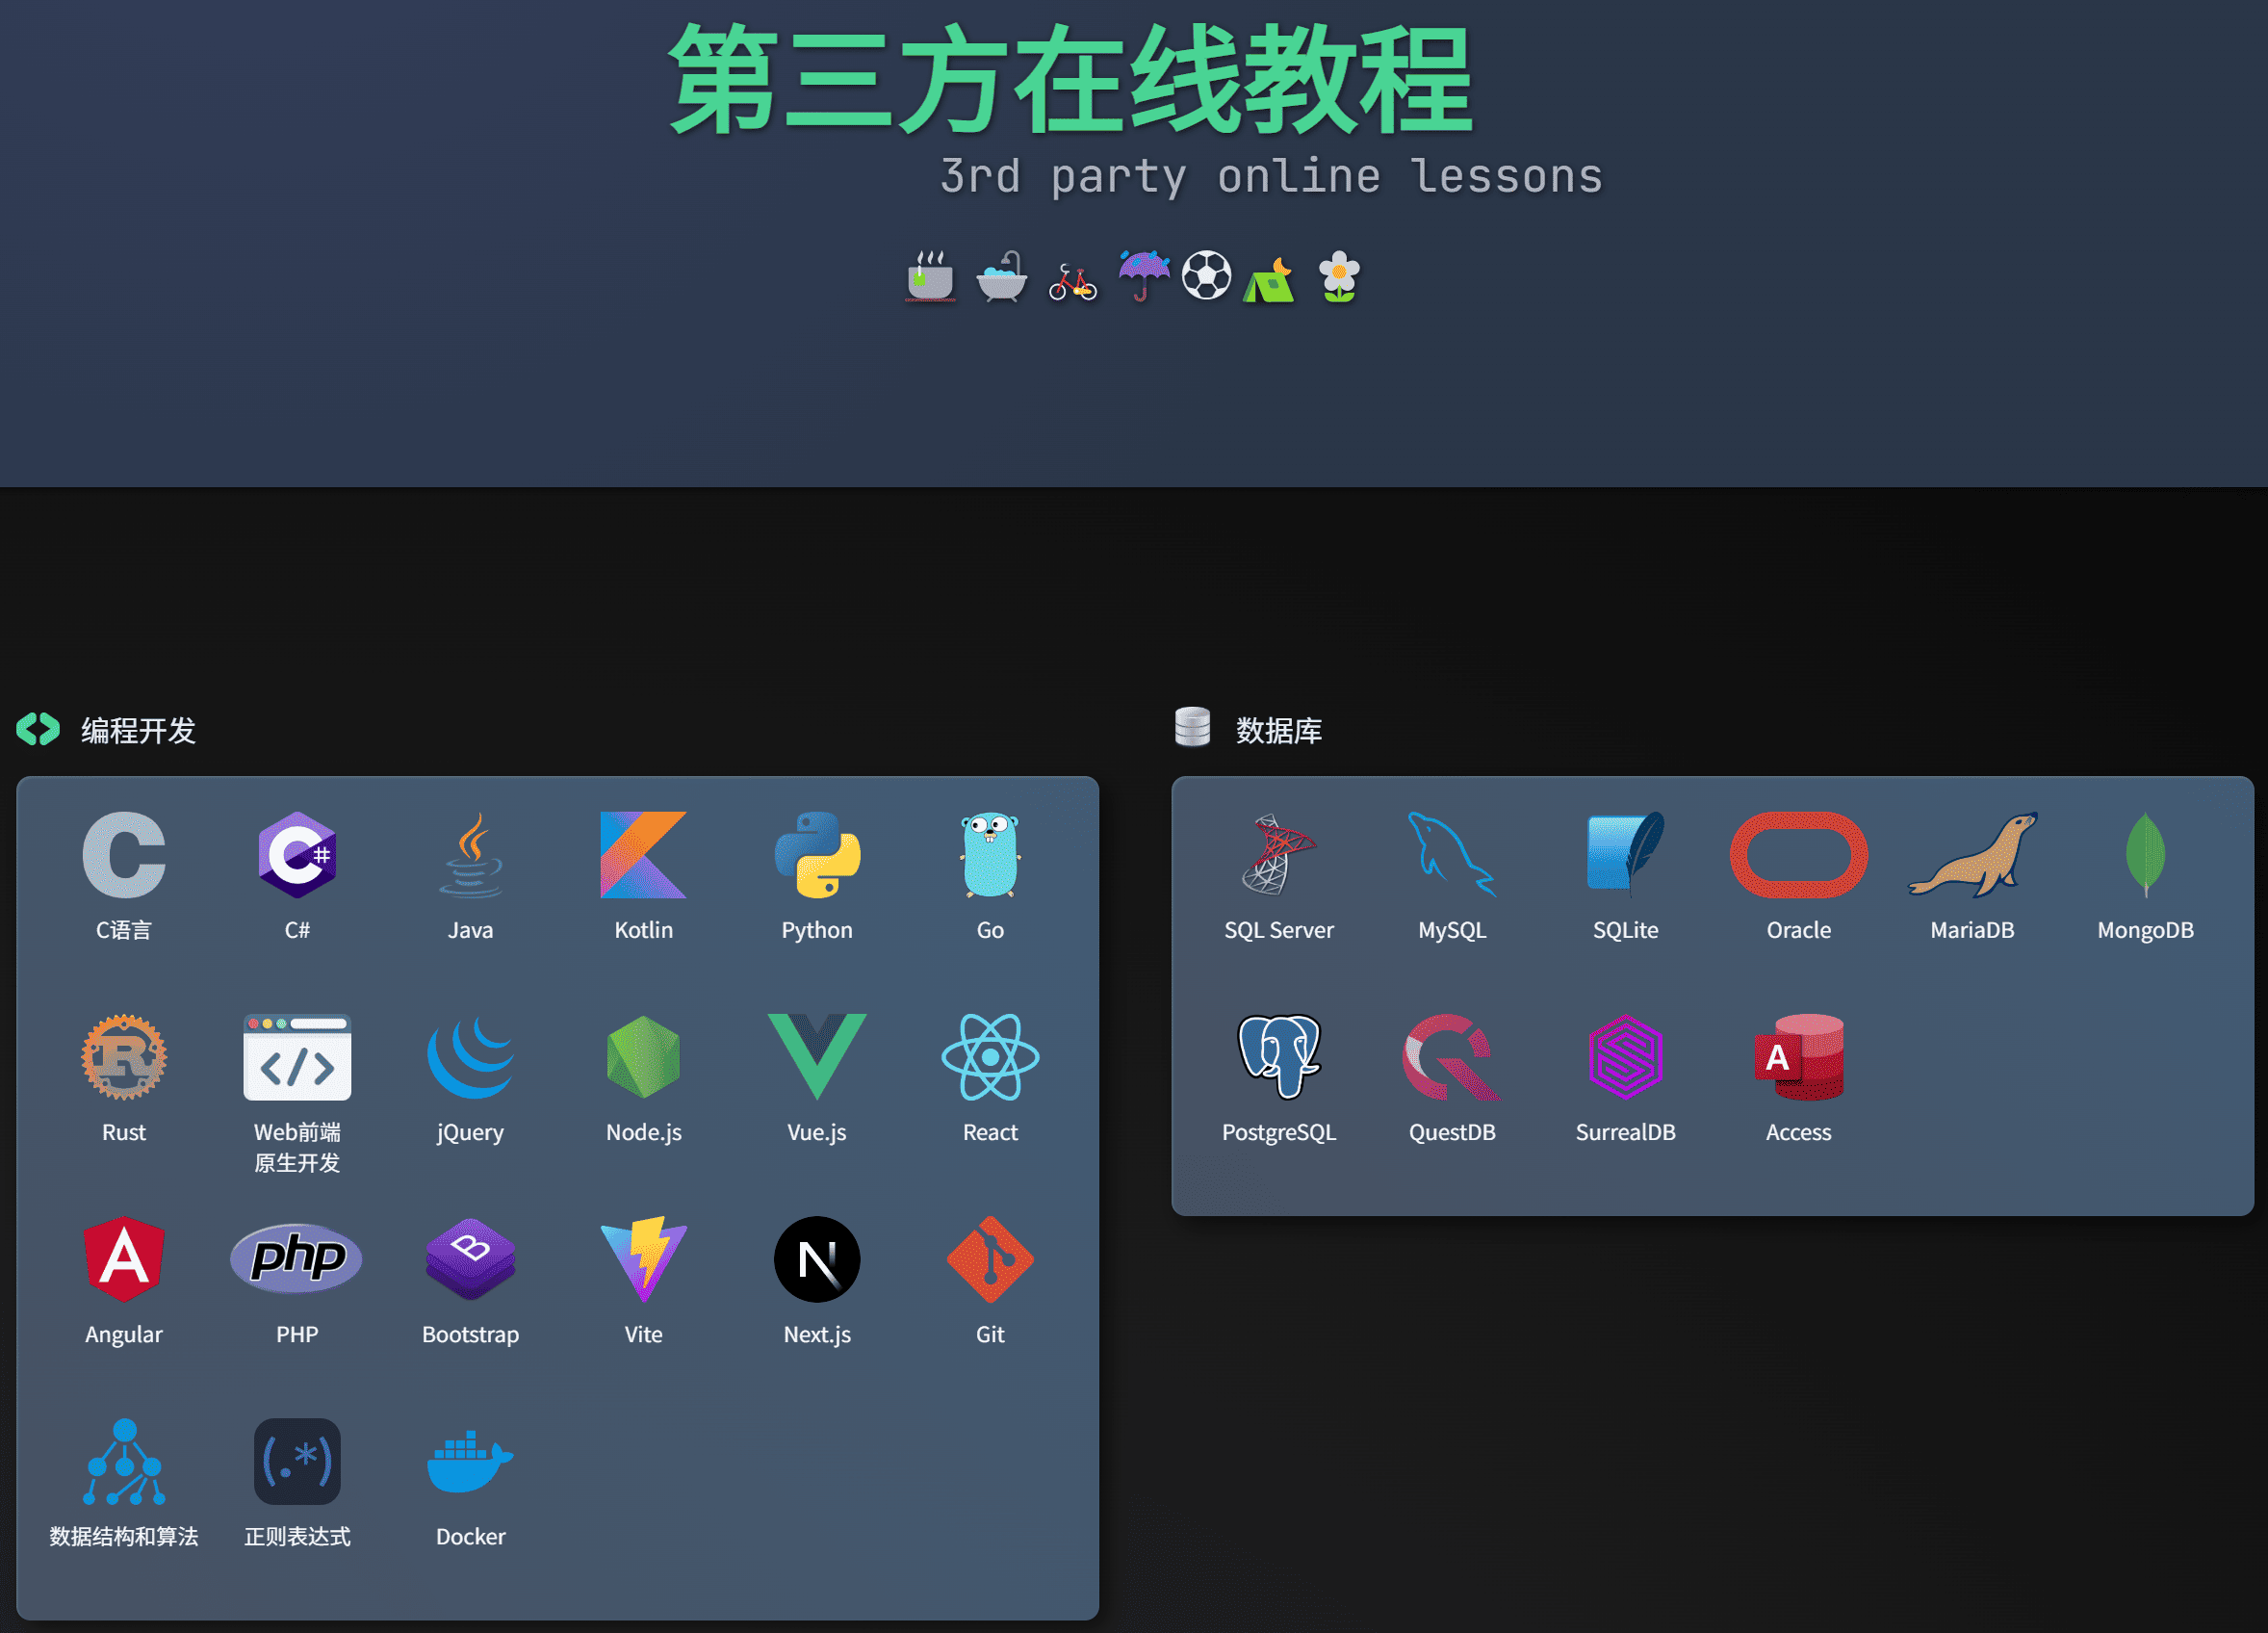2268x1633 pixels.
Task: Open the SurrealDB purple hexagon icon
Action: pyautogui.click(x=1625, y=1057)
